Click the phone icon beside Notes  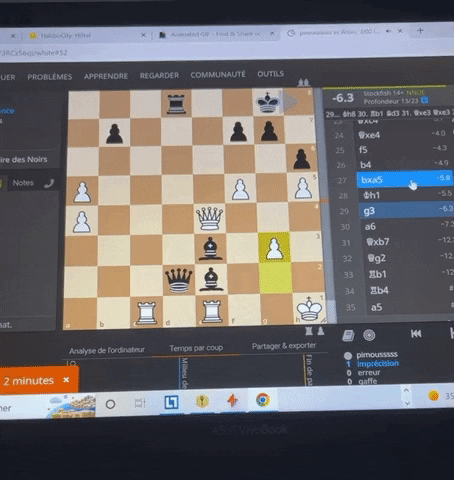[x=49, y=183]
